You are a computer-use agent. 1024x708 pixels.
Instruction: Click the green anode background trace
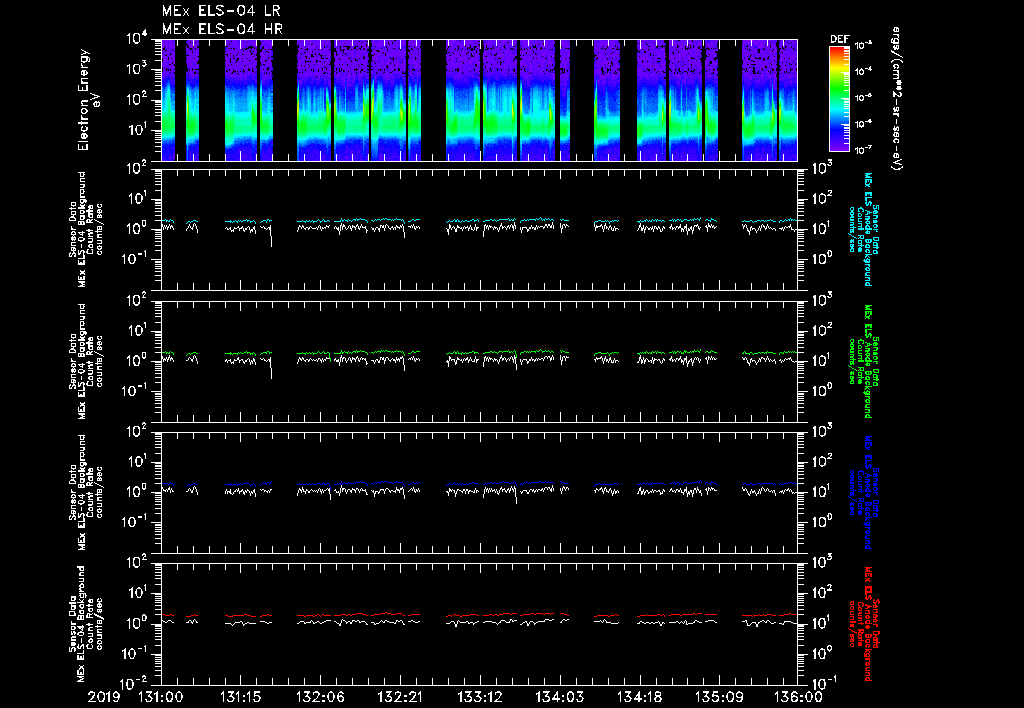pos(479,353)
